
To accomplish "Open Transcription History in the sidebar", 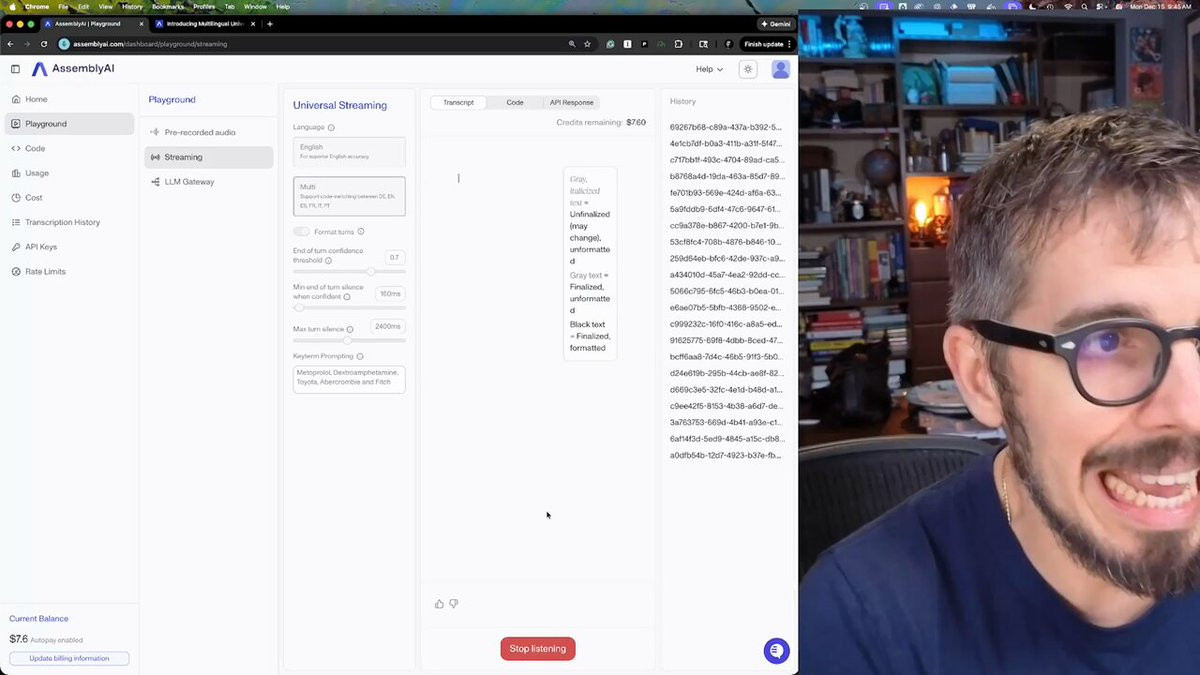I will pyautogui.click(x=68, y=222).
